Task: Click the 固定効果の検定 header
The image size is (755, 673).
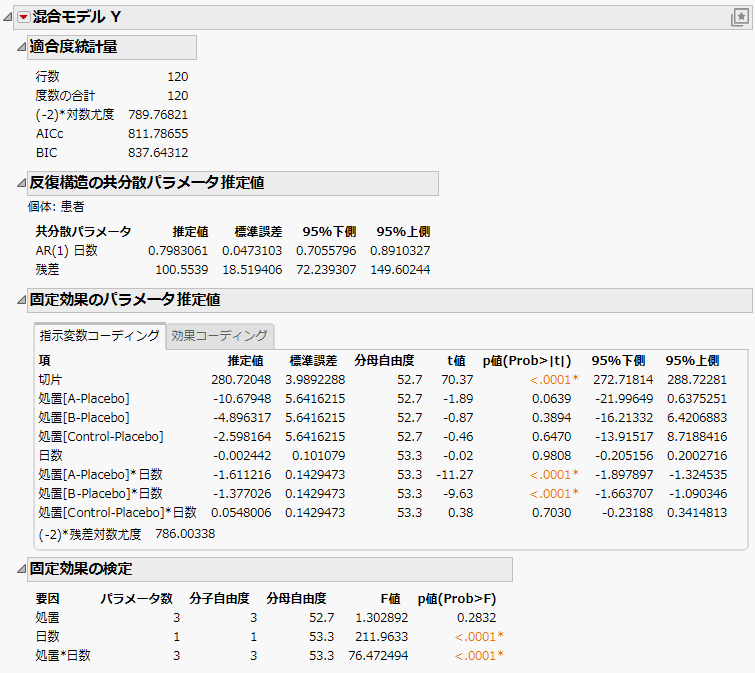Action: [x=270, y=569]
